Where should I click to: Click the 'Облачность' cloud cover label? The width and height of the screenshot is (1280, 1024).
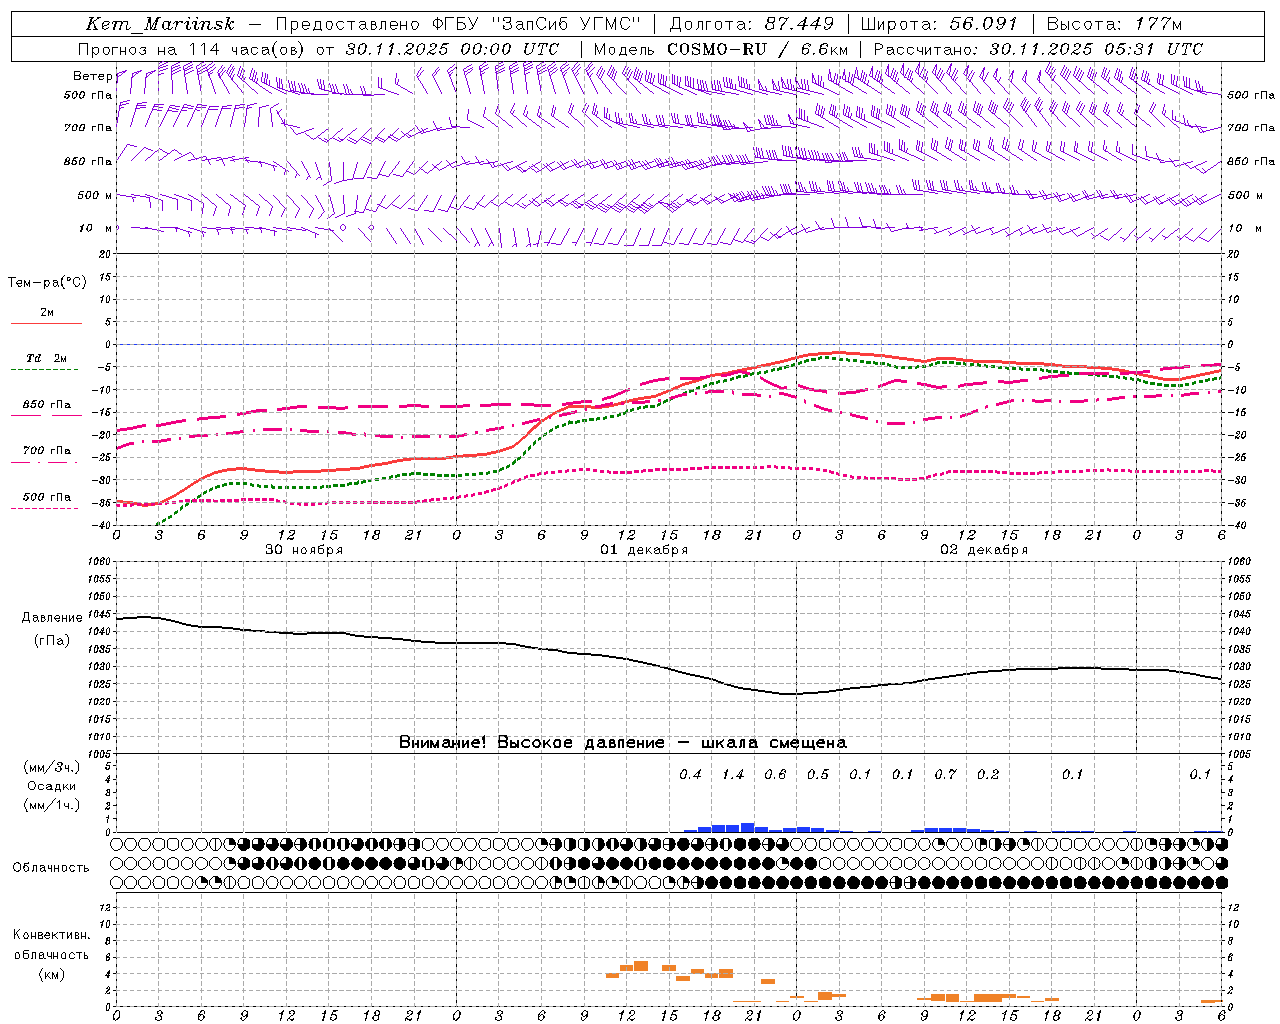tap(51, 868)
